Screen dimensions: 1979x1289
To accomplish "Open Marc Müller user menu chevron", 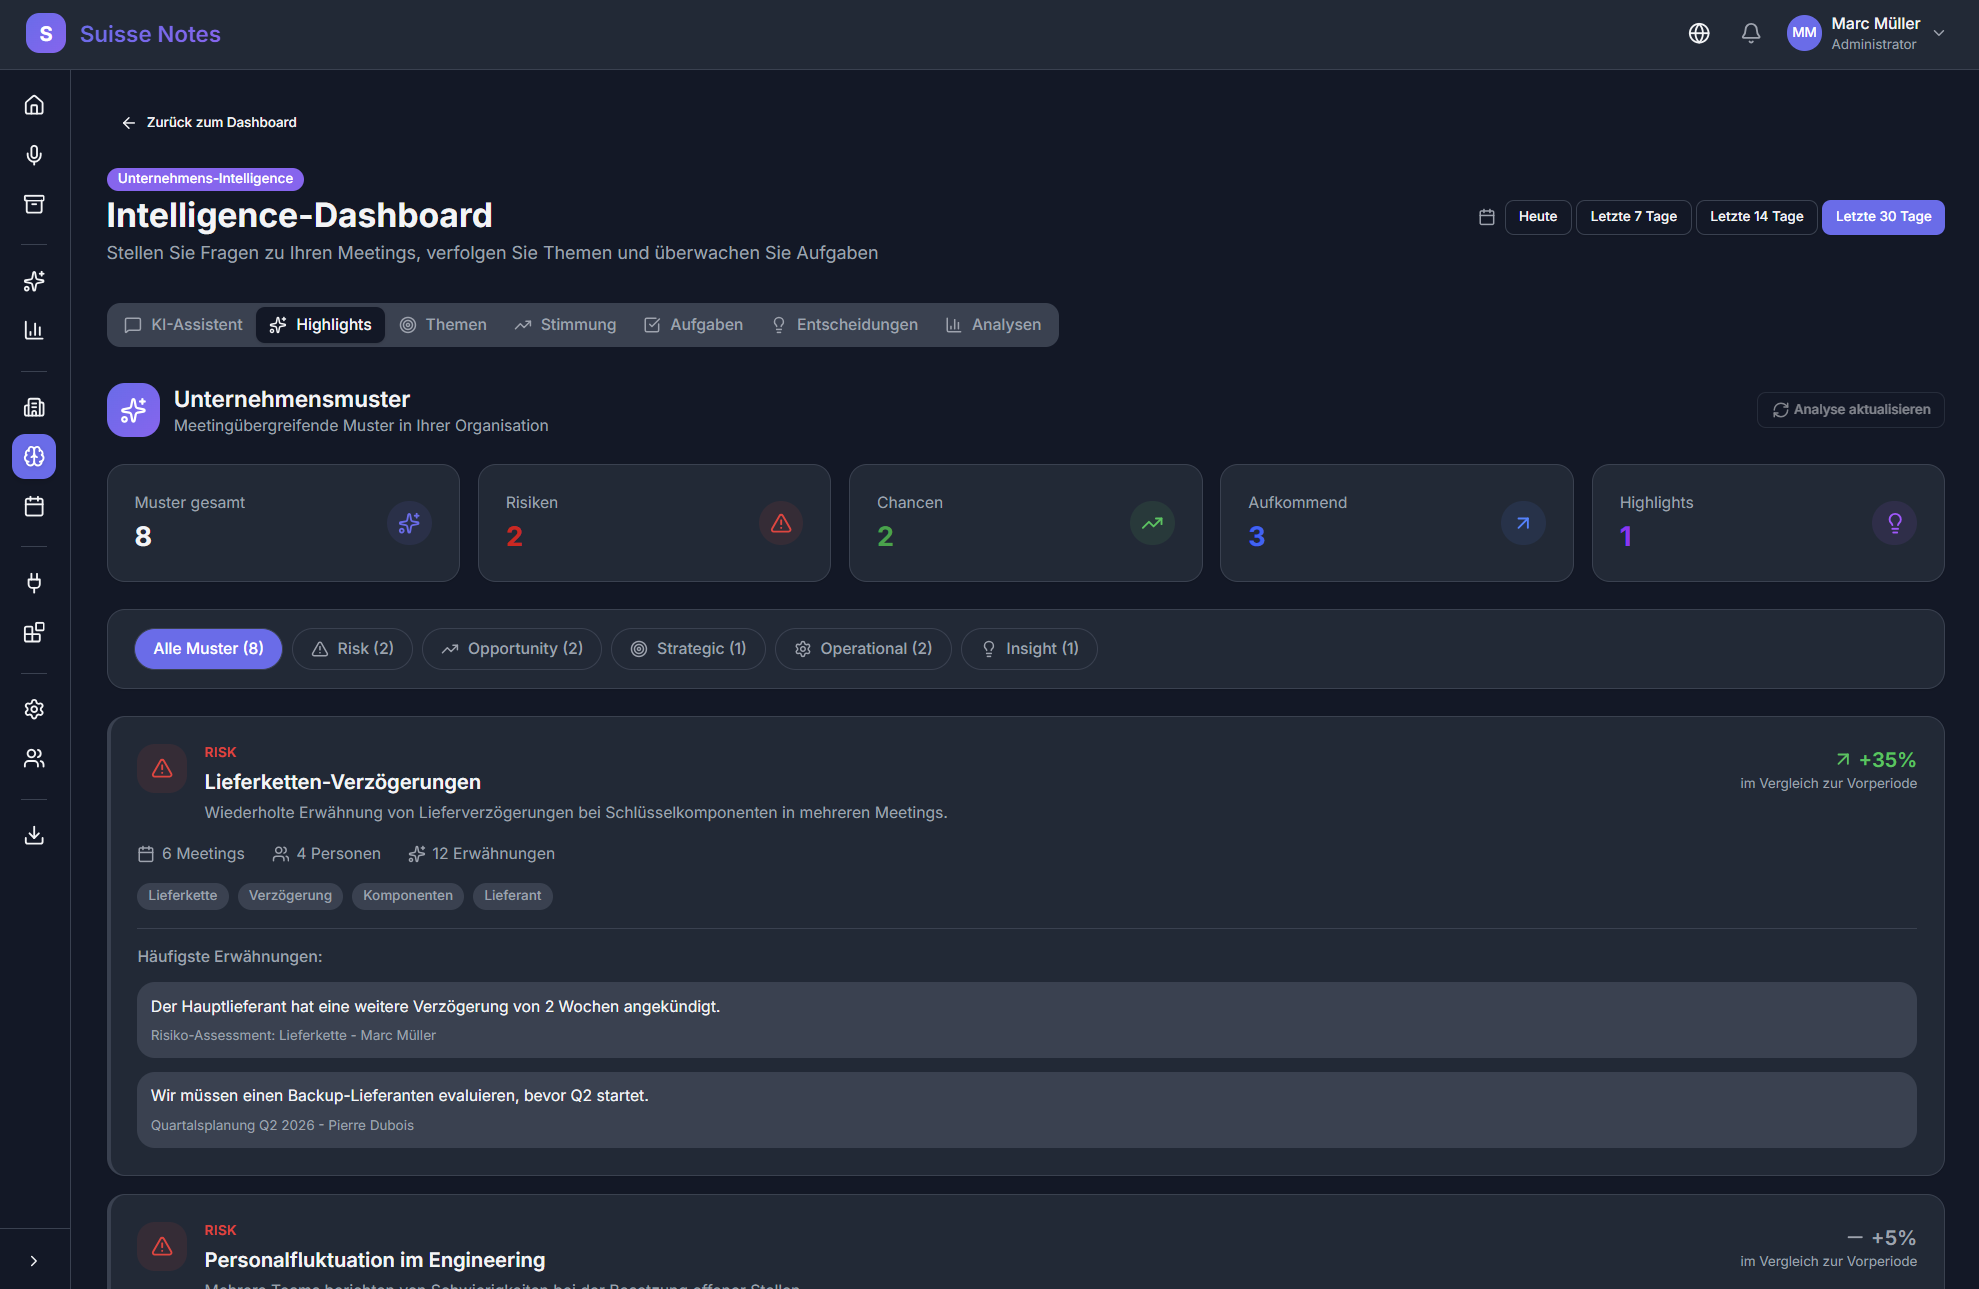I will 1939,33.
